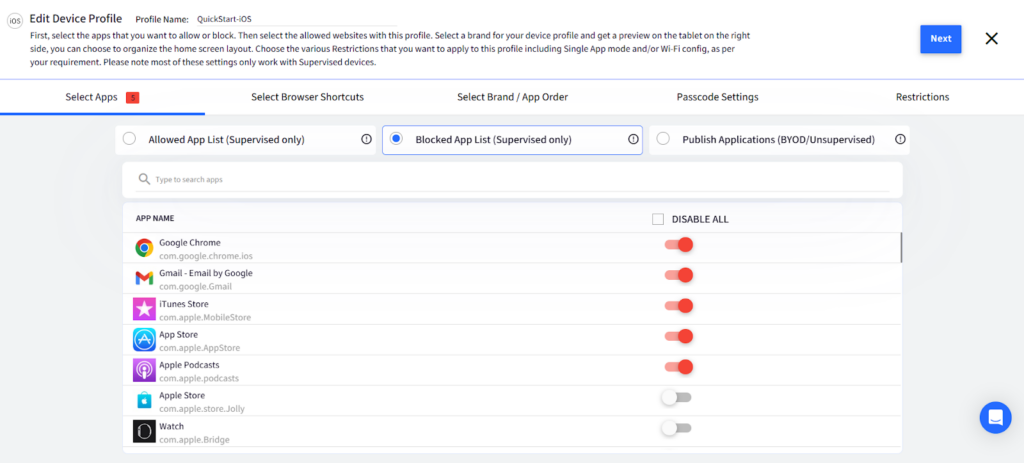
Task: Enable the Apple Store block toggle
Action: [x=676, y=398]
